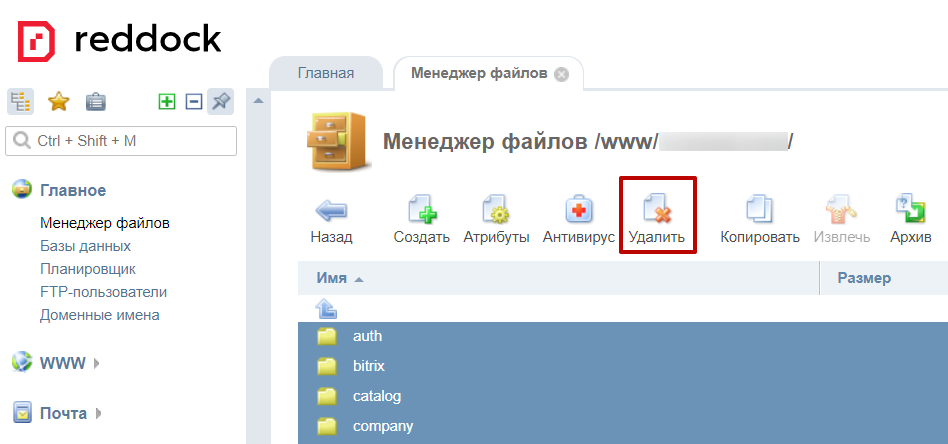This screenshot has height=444, width=948.
Task: Toggle the sidebar pin icon
Action: pyautogui.click(x=221, y=101)
